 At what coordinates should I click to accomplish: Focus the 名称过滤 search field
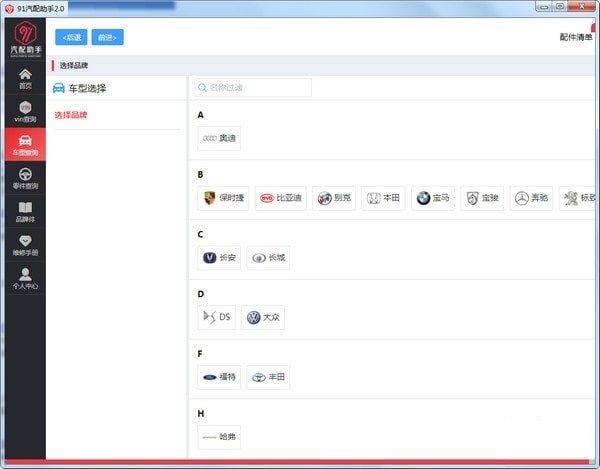253,88
